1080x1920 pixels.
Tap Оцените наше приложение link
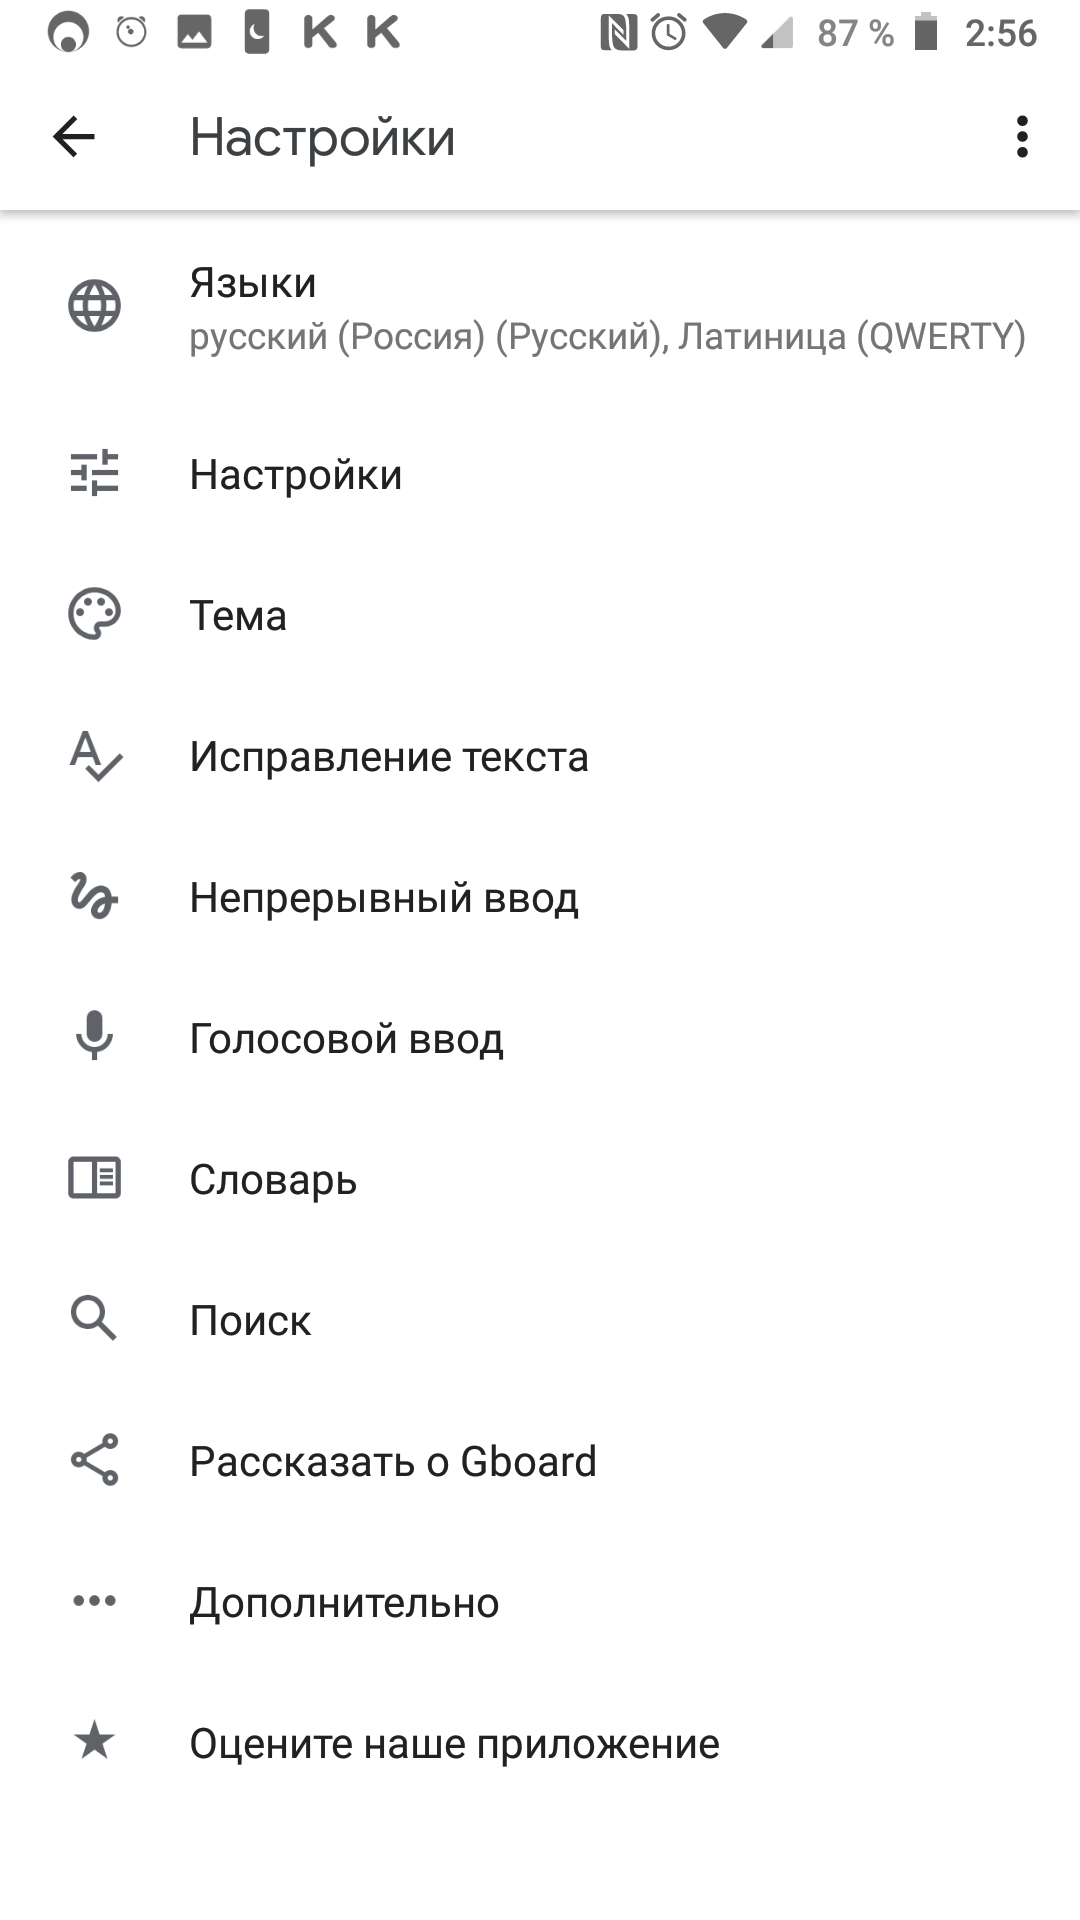click(454, 1744)
